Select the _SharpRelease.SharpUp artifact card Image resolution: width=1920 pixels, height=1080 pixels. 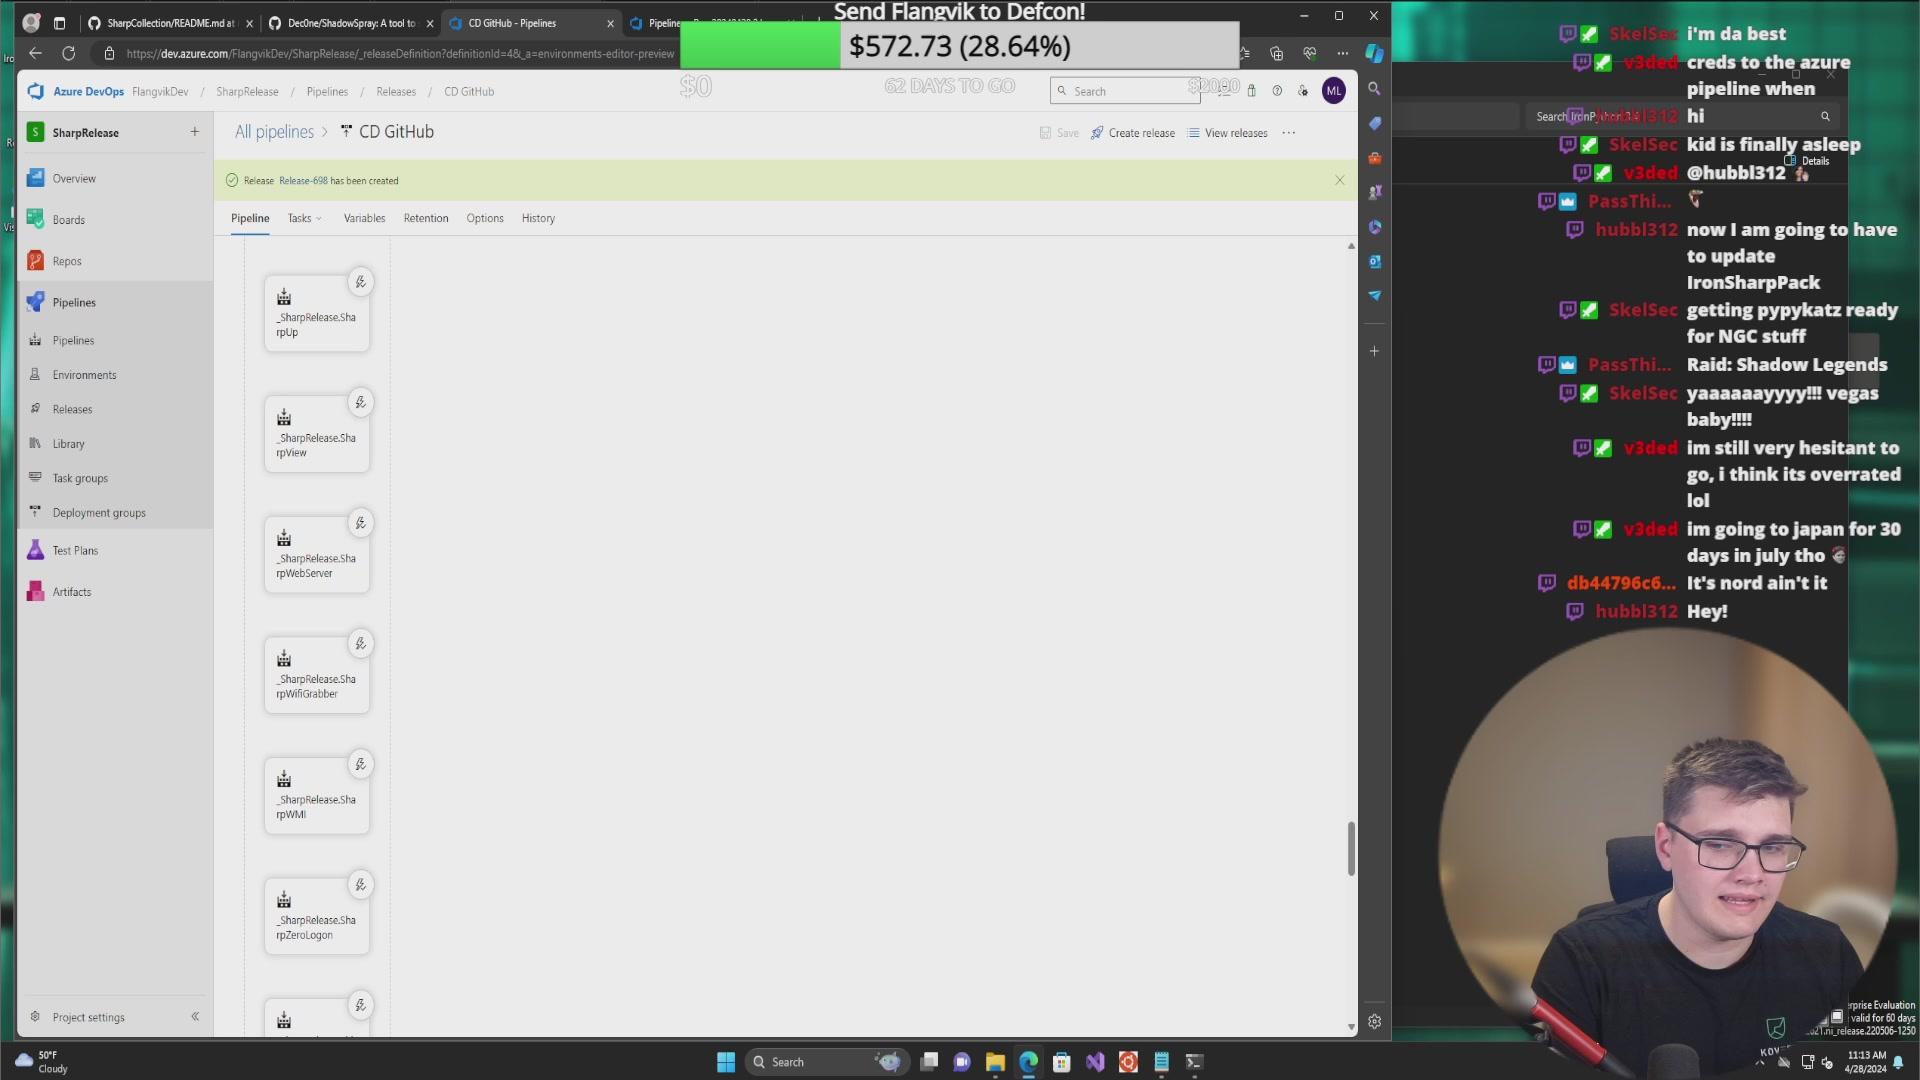317,314
